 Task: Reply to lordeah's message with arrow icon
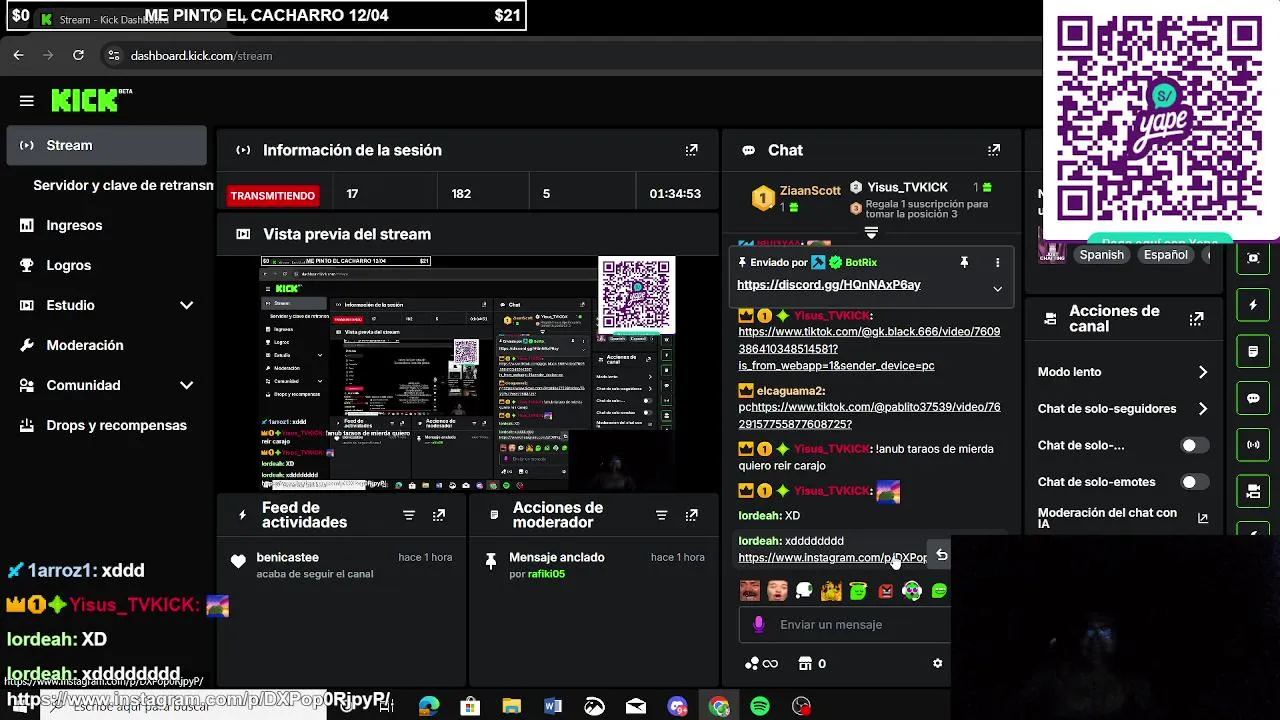(941, 555)
